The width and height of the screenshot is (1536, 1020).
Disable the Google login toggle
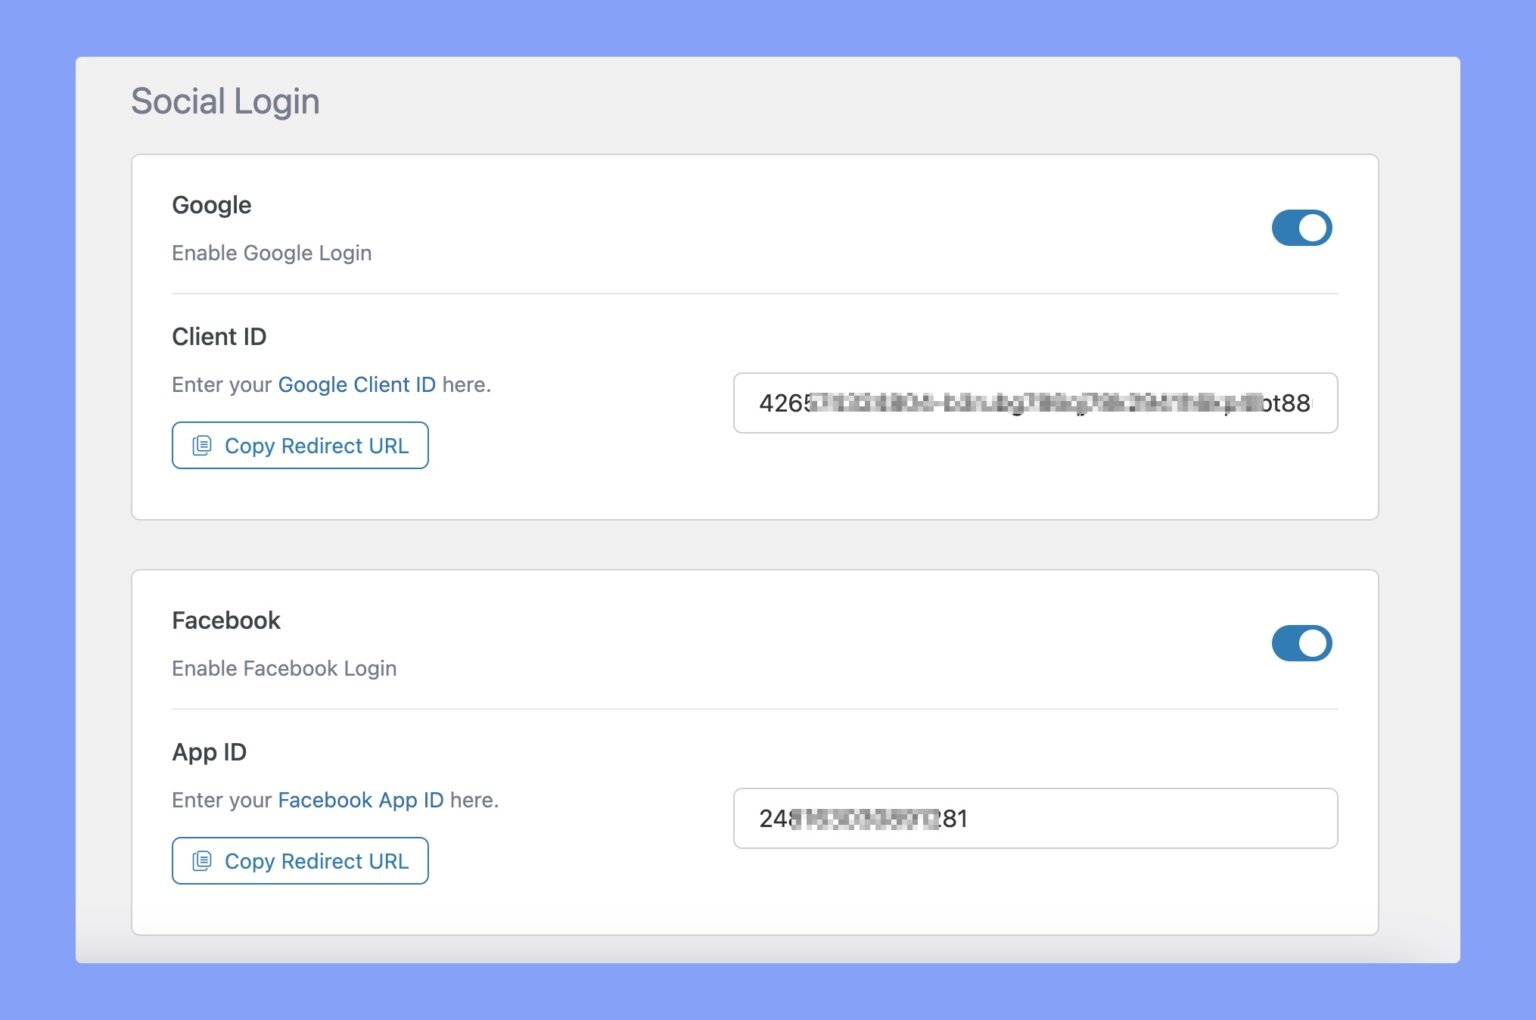1301,228
